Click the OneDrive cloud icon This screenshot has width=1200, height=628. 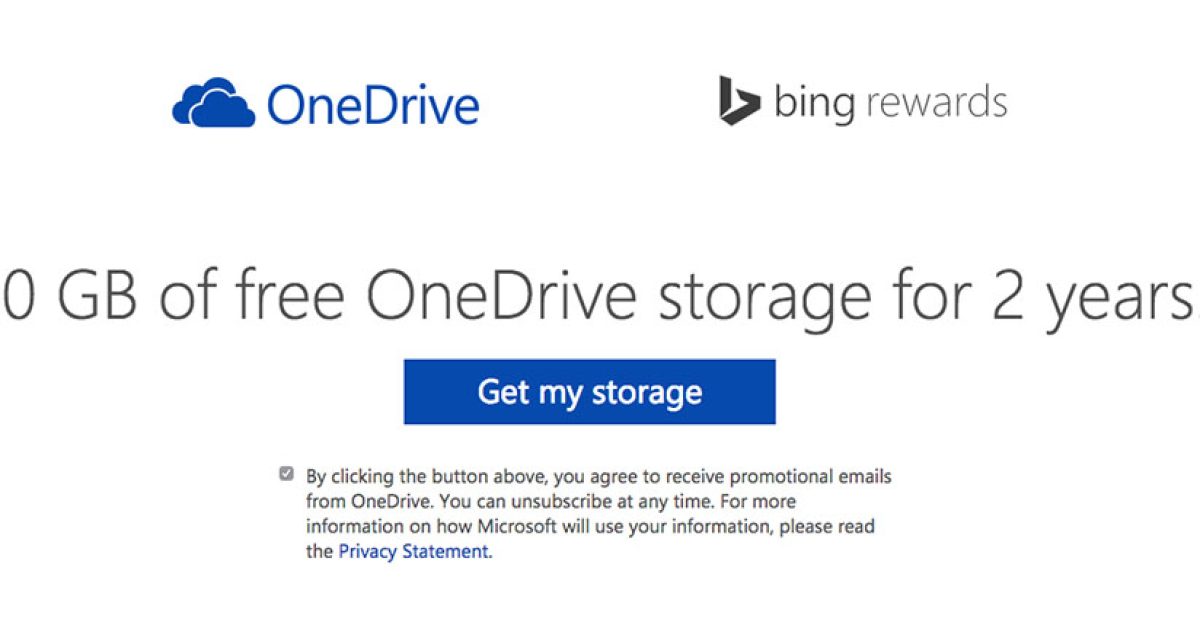(x=214, y=104)
